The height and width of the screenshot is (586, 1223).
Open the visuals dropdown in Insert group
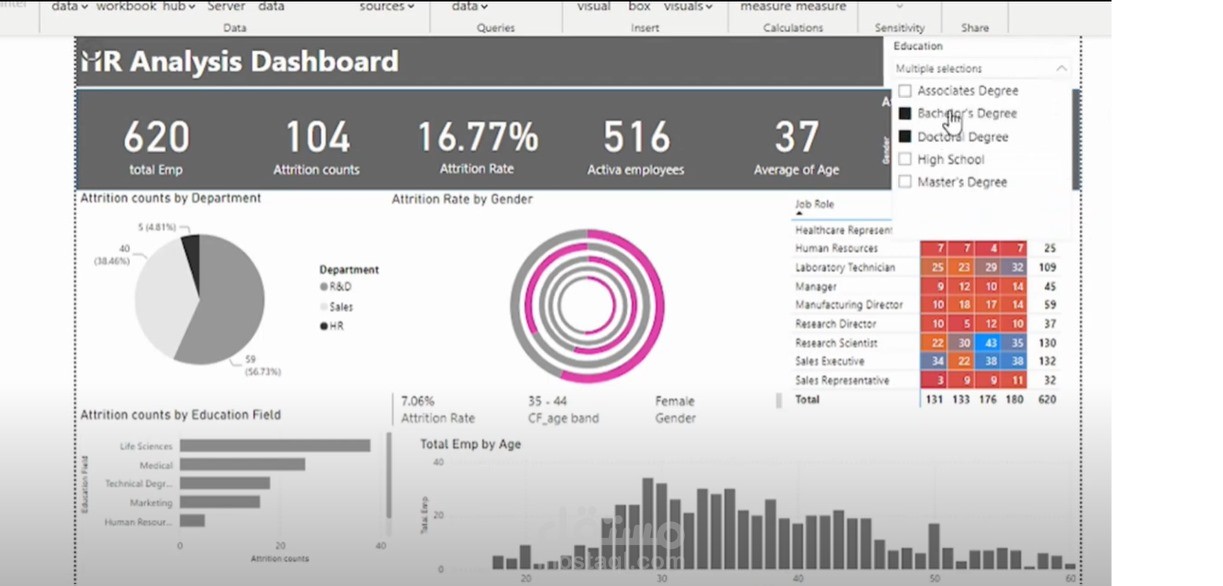pos(688,6)
